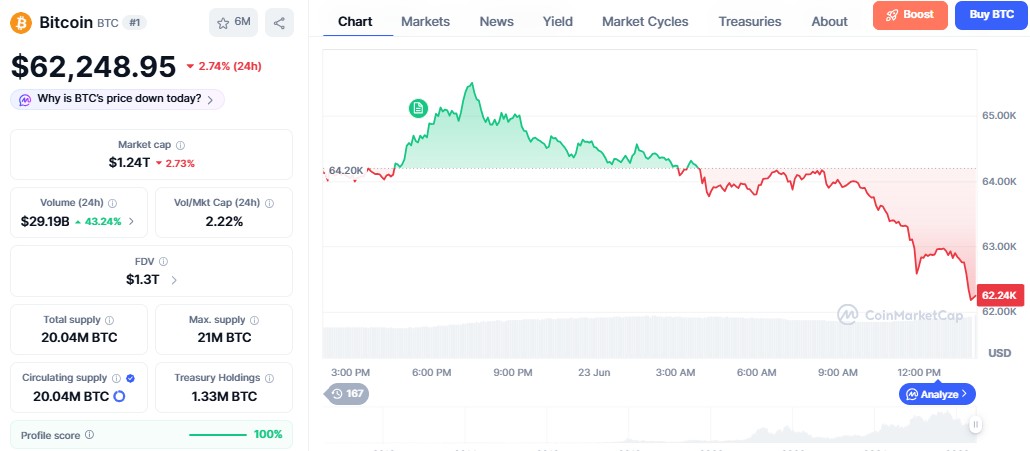The image size is (1030, 451).
Task: Click the 2.22% Vol/Mkt Cap value
Action: [224, 221]
